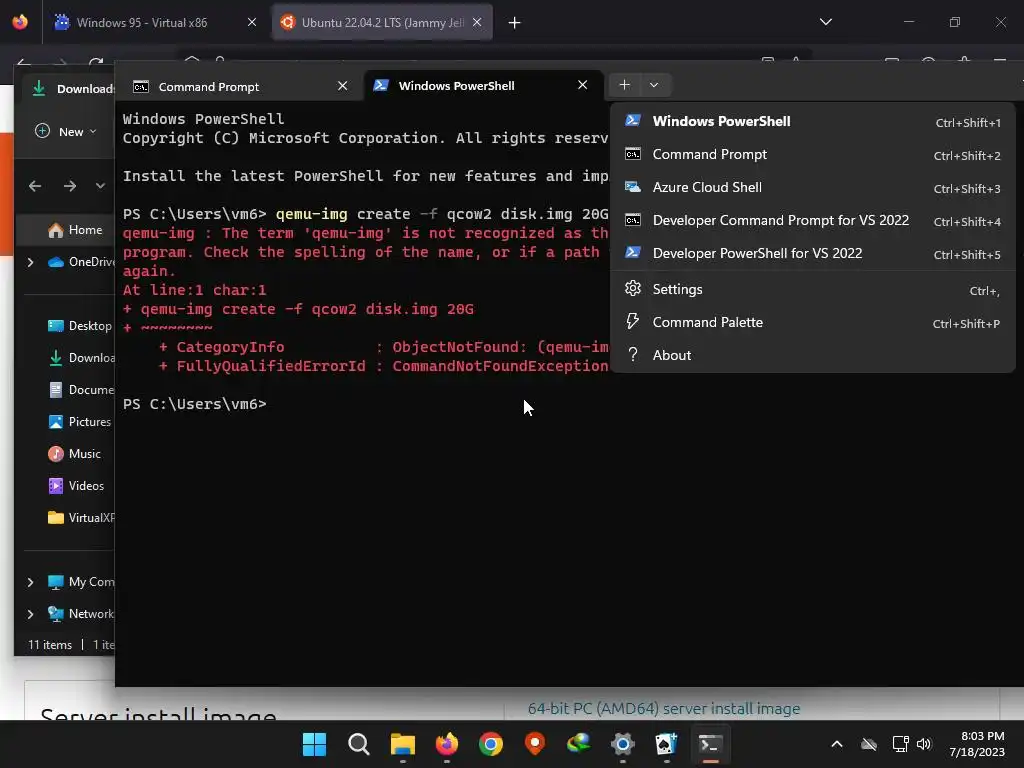Open Azure Cloud Shell profile
Viewport: 1024px width, 768px height.
812,187
